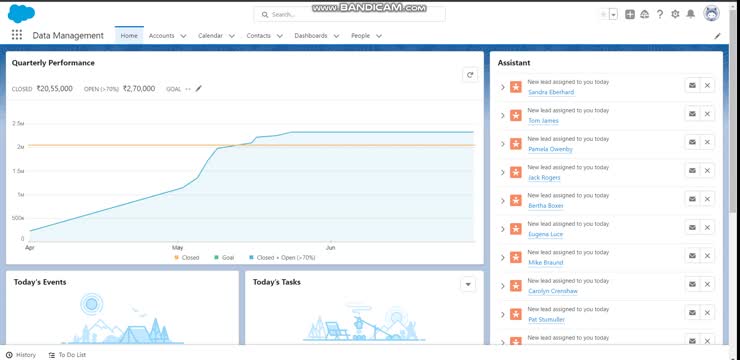Toggle the Closed series in chart legend
This screenshot has height=360, width=740.
[187, 258]
